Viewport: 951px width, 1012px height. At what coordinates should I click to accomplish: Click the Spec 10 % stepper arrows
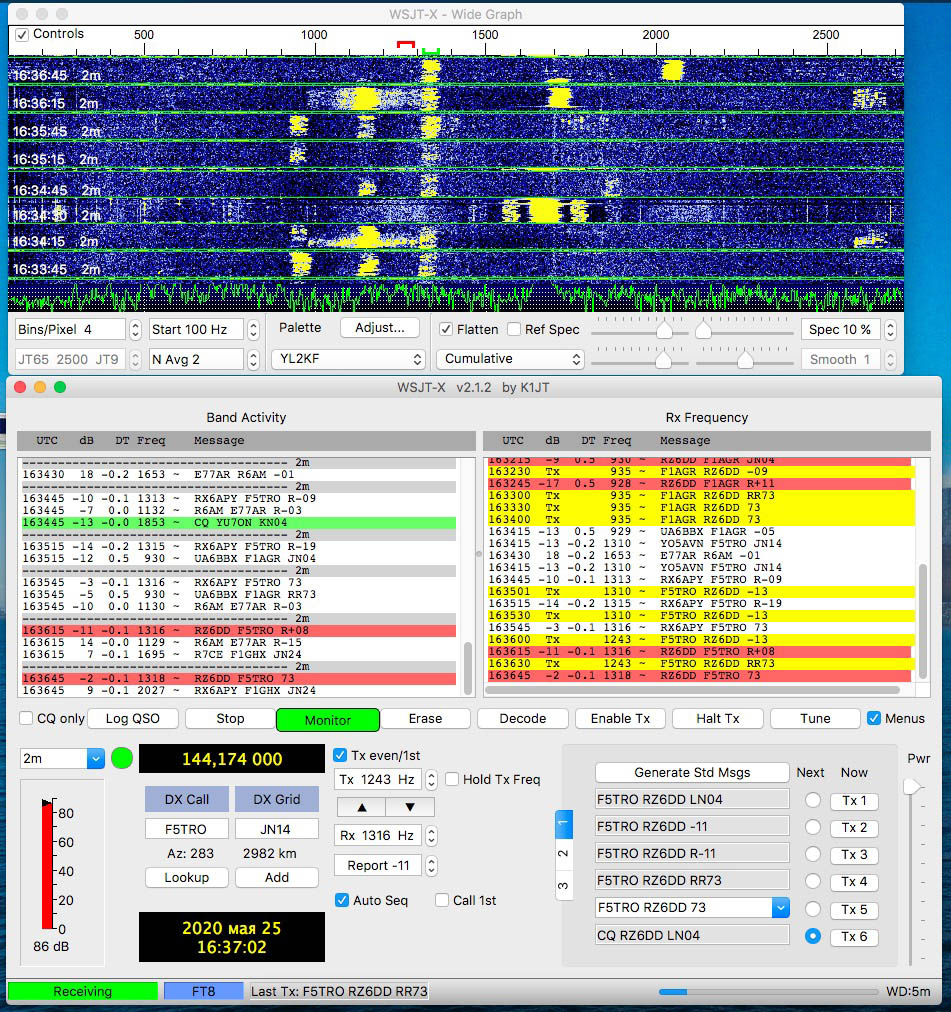point(890,330)
